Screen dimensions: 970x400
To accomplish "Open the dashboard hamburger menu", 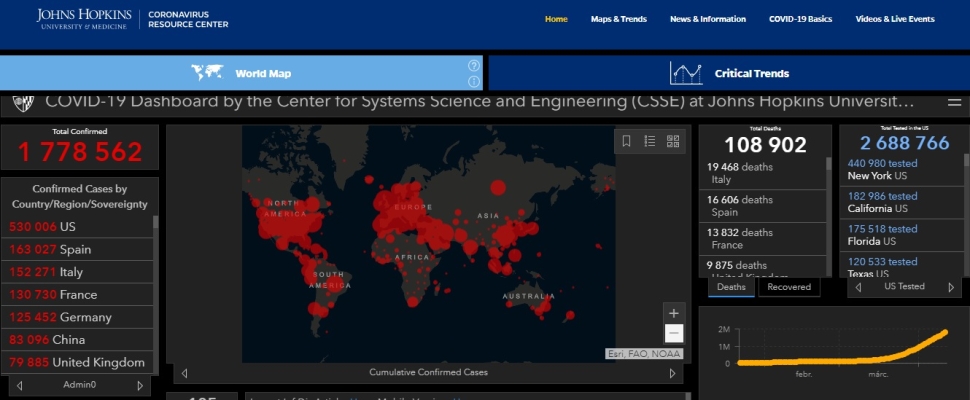I will coord(954,102).
